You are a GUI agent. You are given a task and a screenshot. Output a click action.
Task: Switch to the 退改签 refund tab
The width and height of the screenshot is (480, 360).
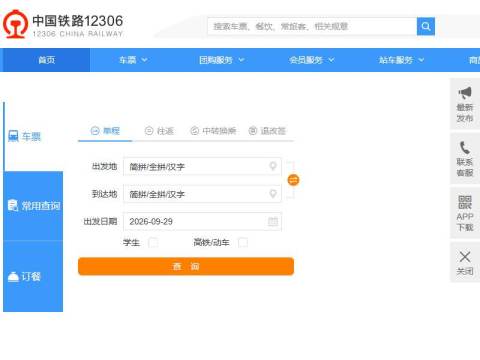(267, 131)
